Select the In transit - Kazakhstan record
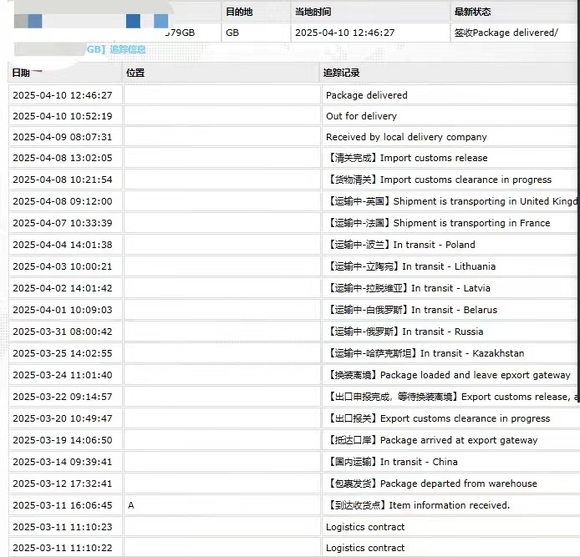The height and width of the screenshot is (557, 580). (425, 353)
